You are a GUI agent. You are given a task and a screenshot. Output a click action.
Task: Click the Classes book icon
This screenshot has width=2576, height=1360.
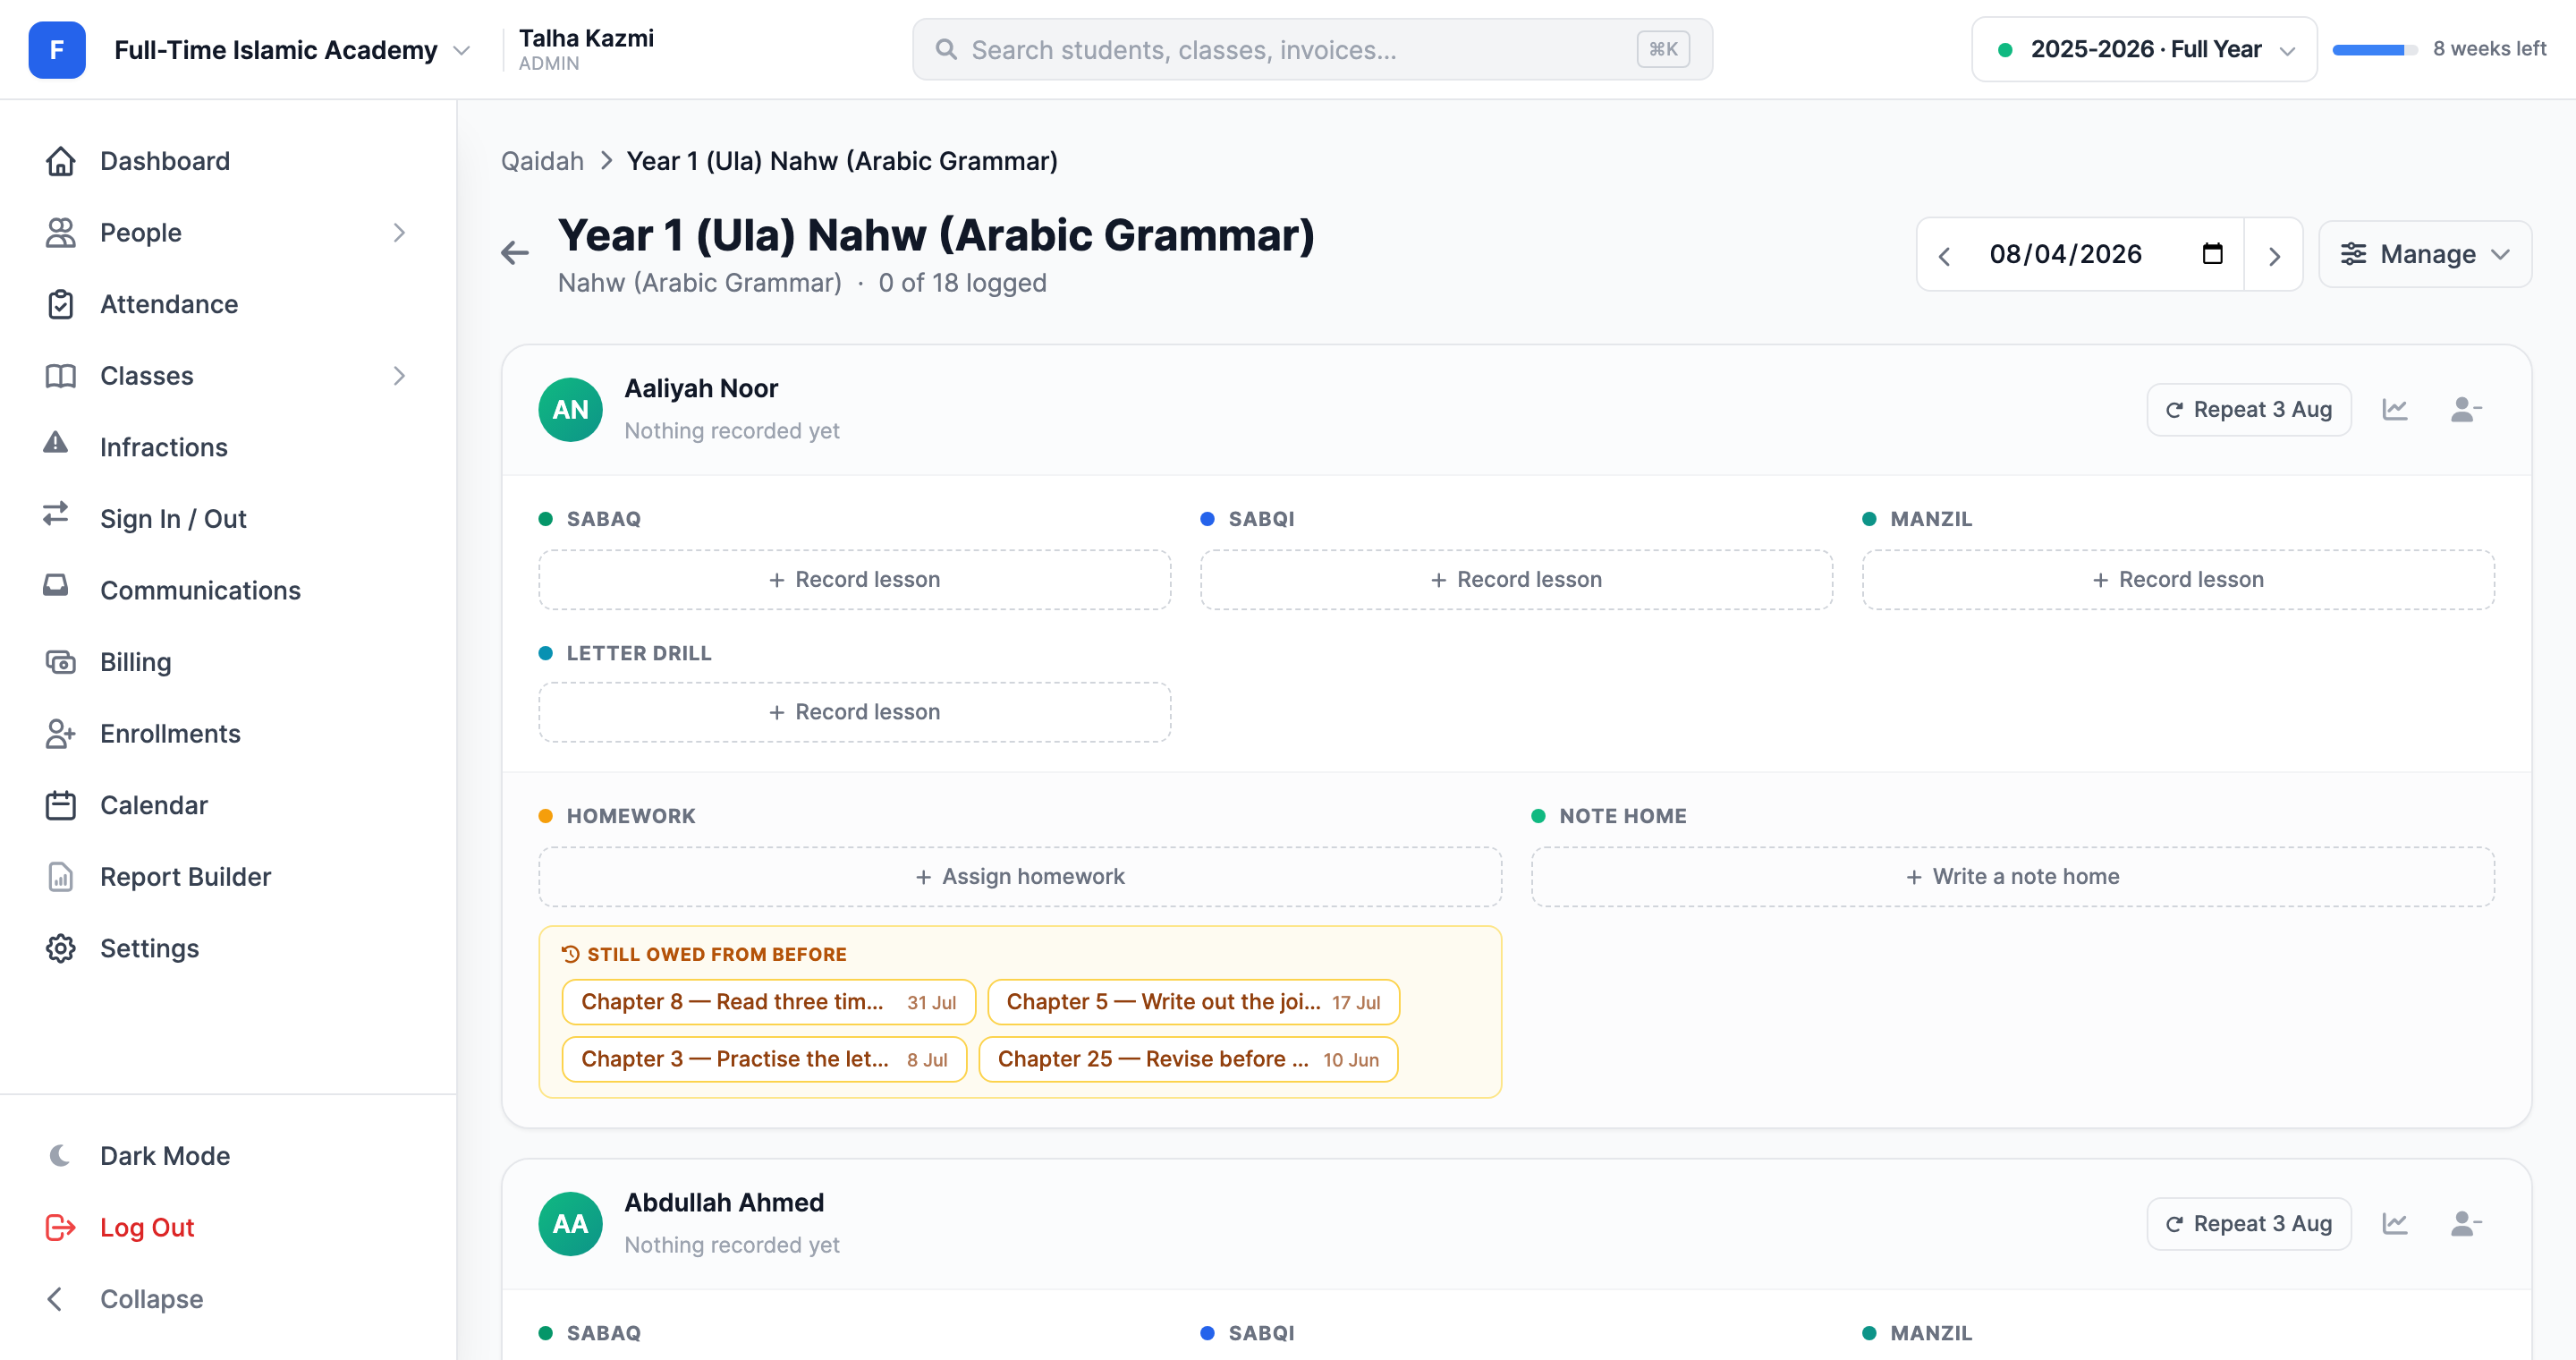60,376
